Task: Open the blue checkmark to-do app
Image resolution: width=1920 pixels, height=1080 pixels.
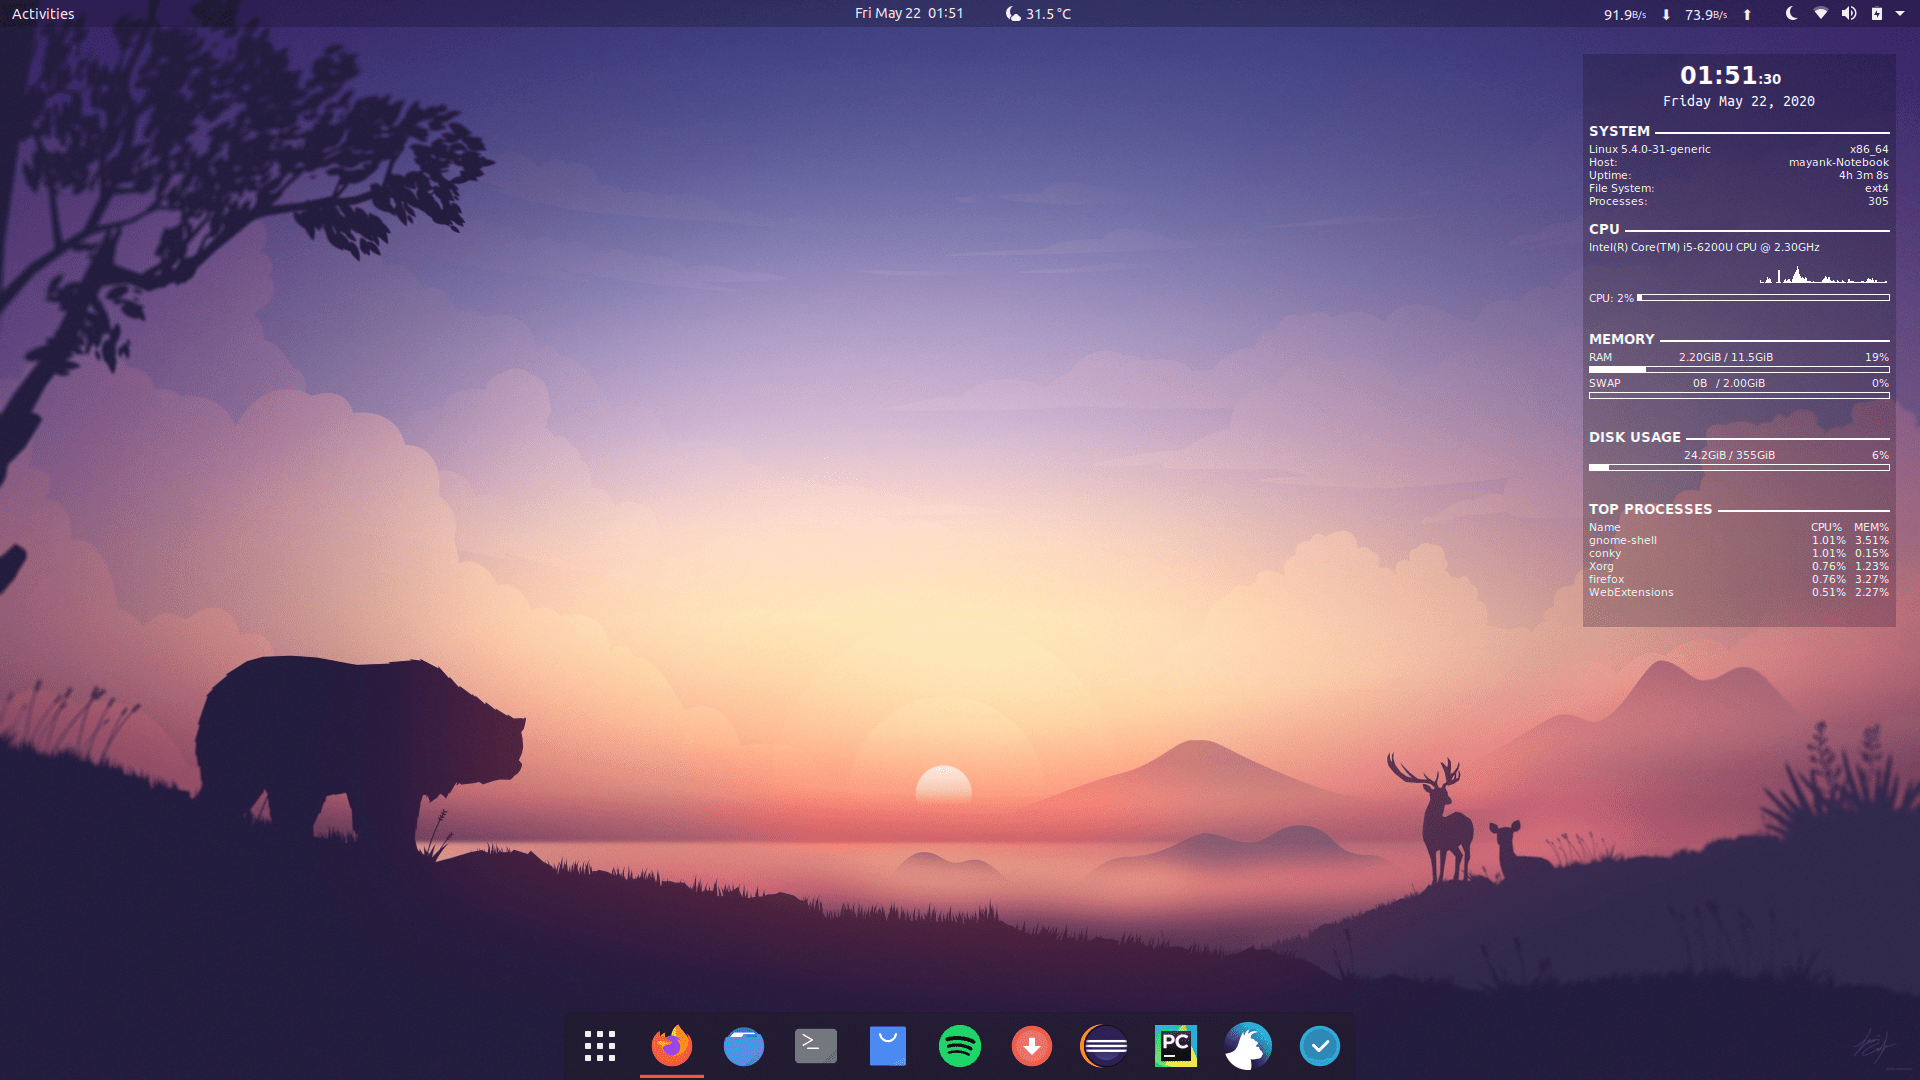Action: (1320, 1046)
